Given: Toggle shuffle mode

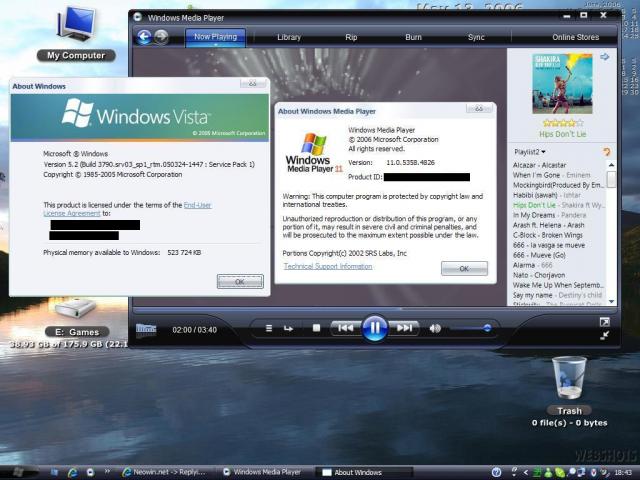Looking at the screenshot, I should point(269,328).
